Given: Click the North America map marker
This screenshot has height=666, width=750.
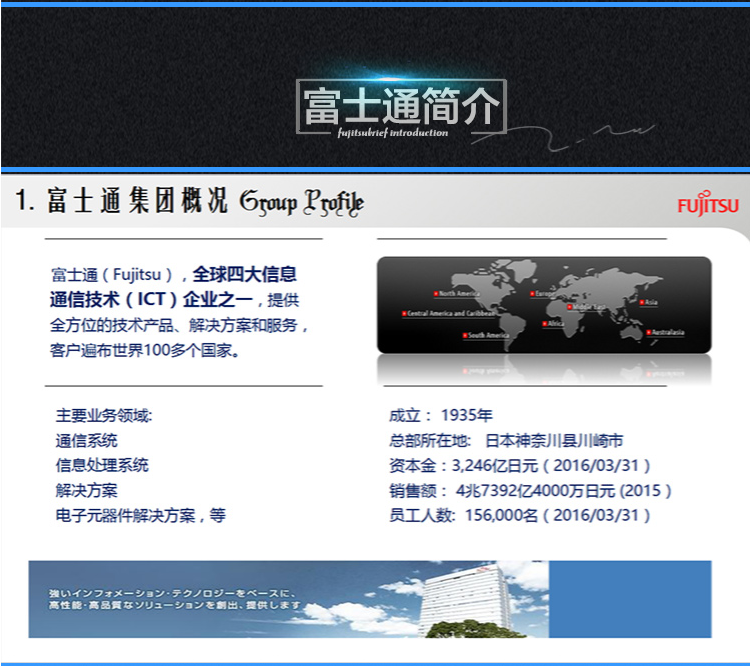Looking at the screenshot, I should [x=456, y=293].
